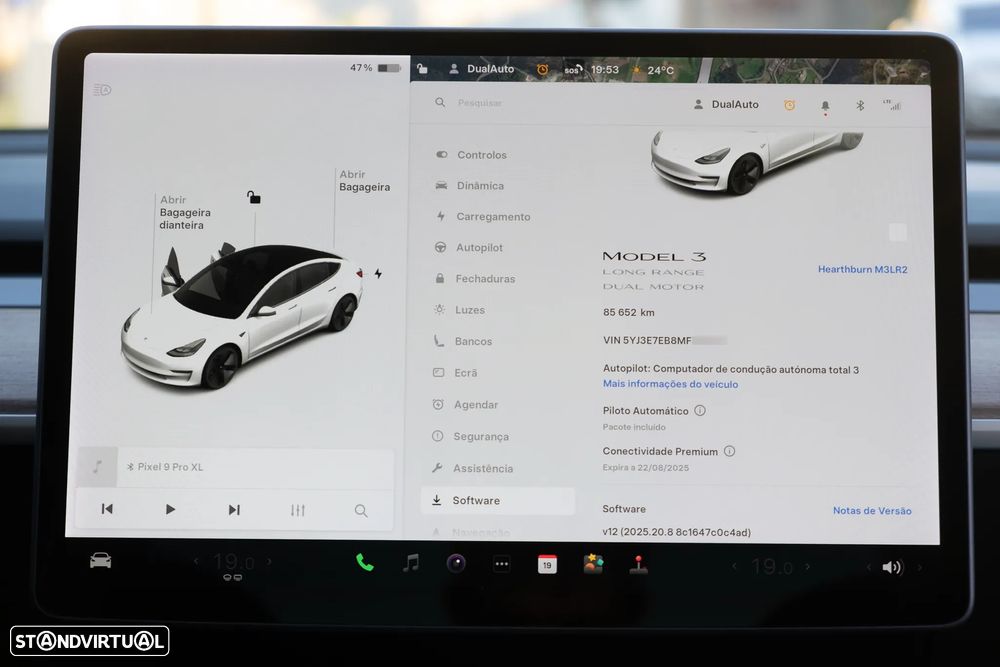Open the Toybox app

(x=593, y=564)
